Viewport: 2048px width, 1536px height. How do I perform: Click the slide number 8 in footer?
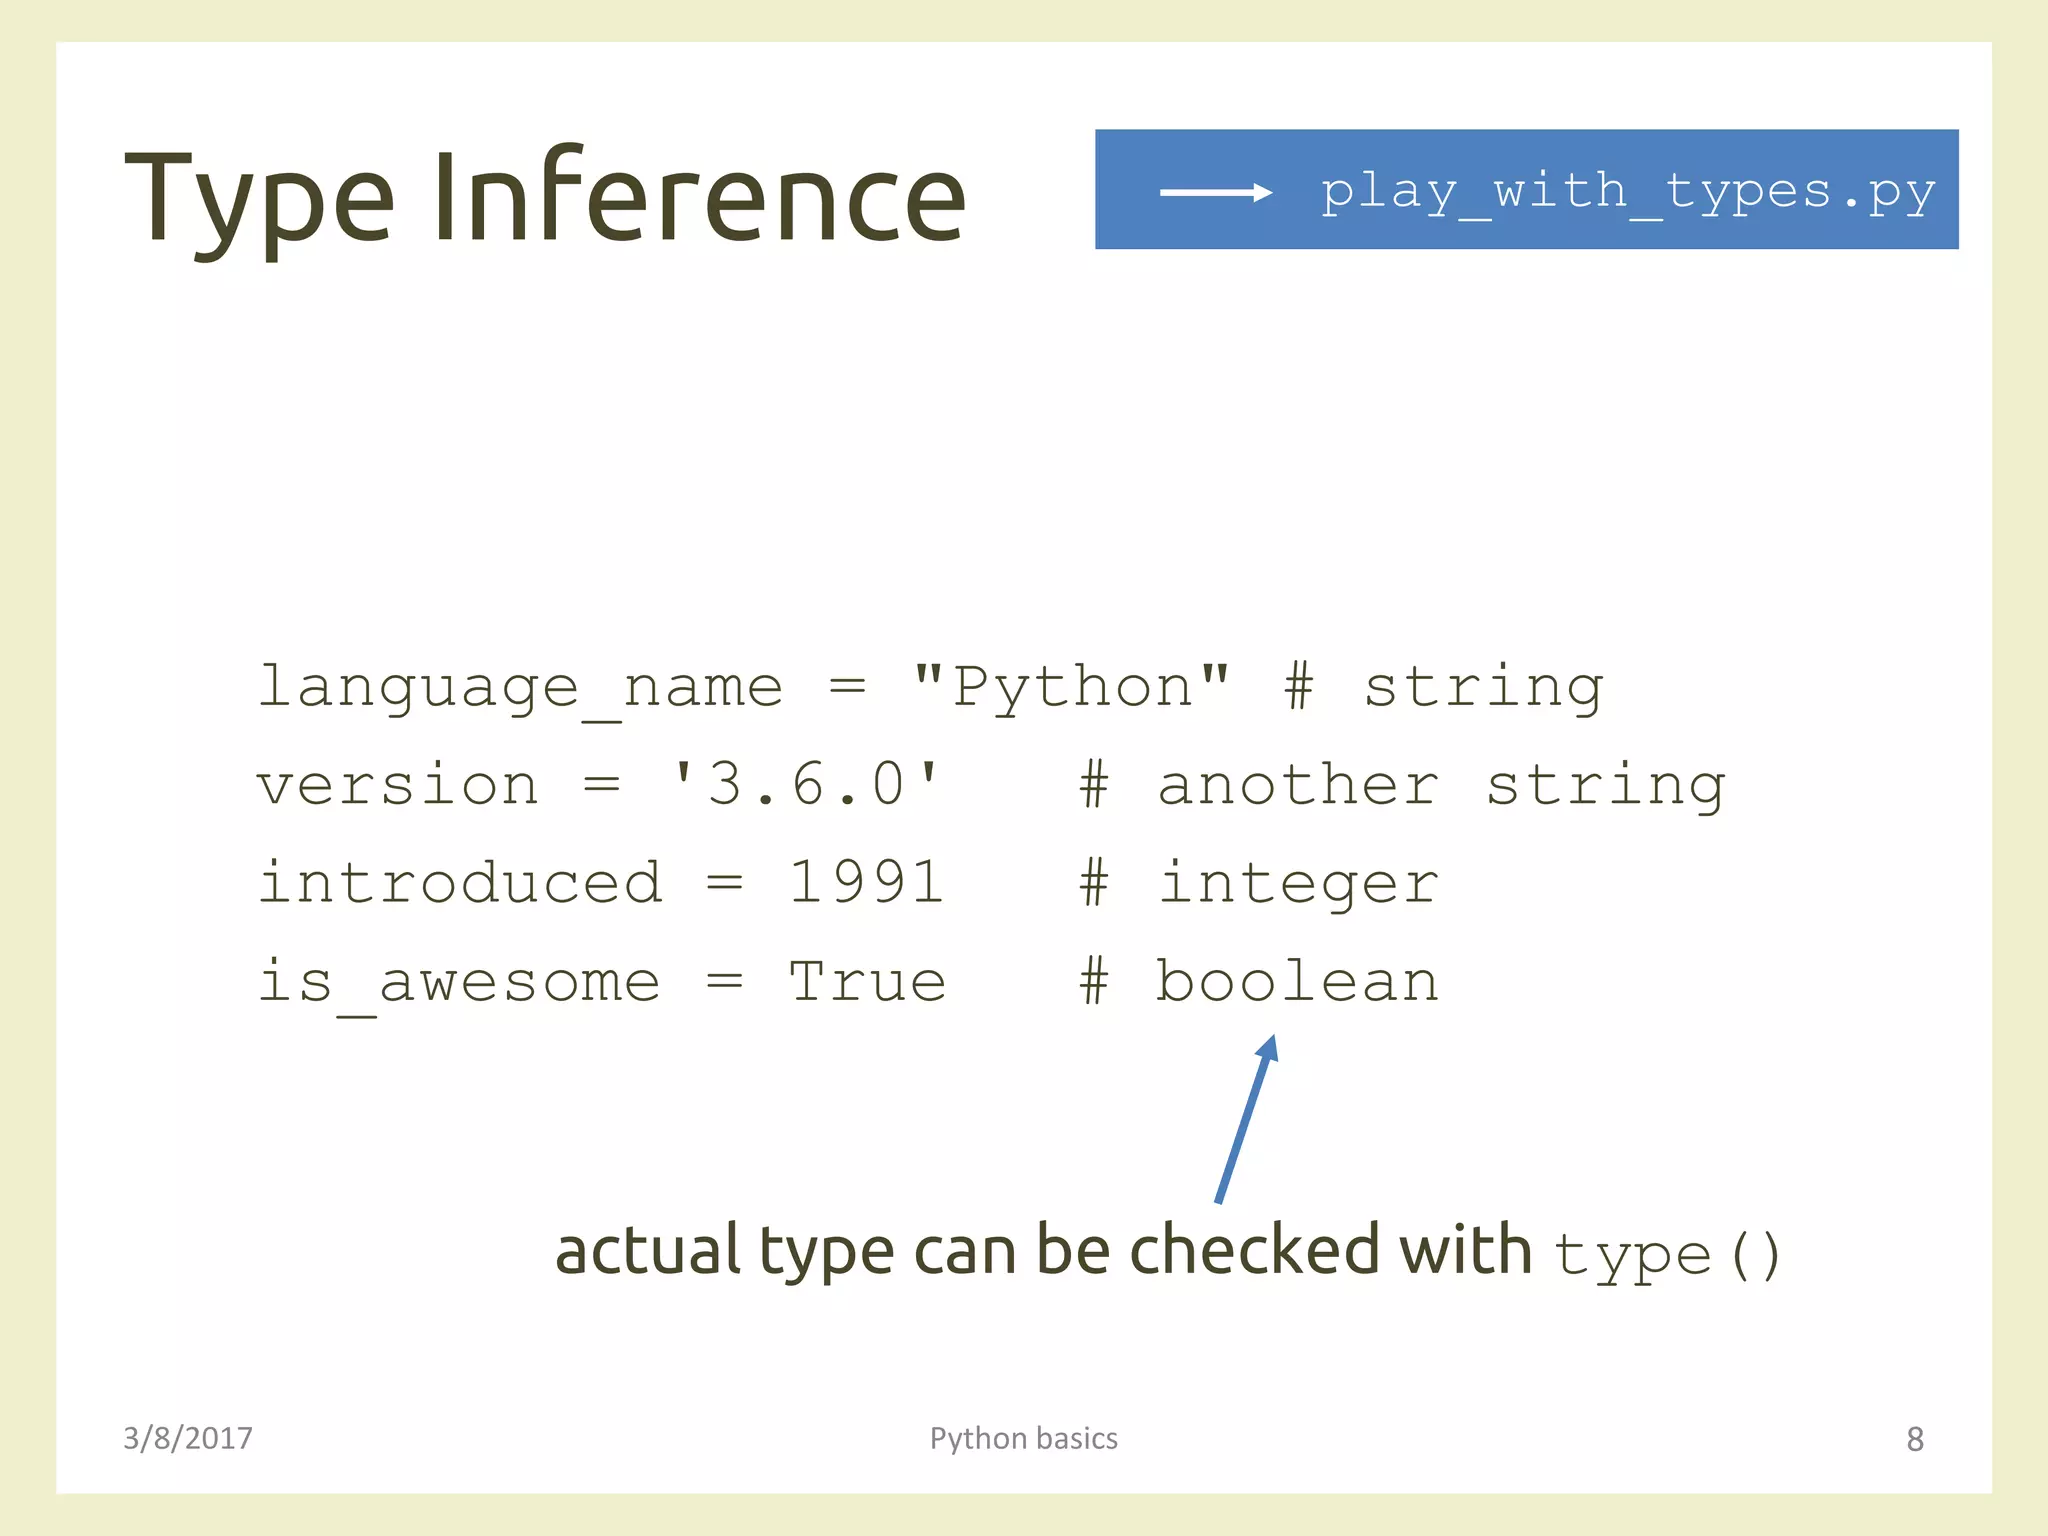click(x=1914, y=1439)
